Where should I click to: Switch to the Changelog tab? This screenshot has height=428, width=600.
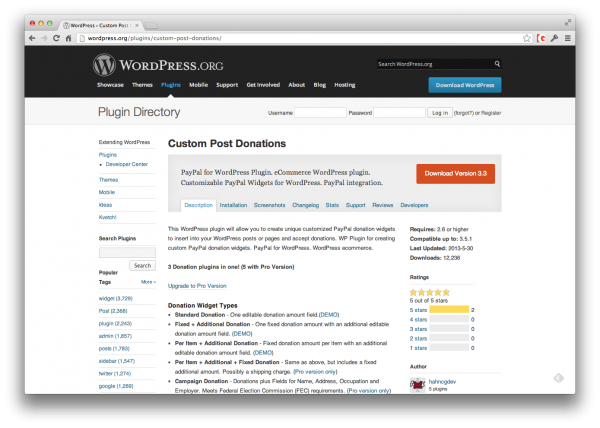tap(305, 205)
